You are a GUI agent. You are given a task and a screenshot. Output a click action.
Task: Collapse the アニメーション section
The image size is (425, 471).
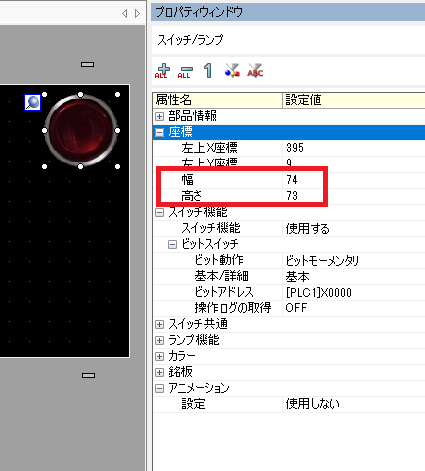(x=160, y=388)
